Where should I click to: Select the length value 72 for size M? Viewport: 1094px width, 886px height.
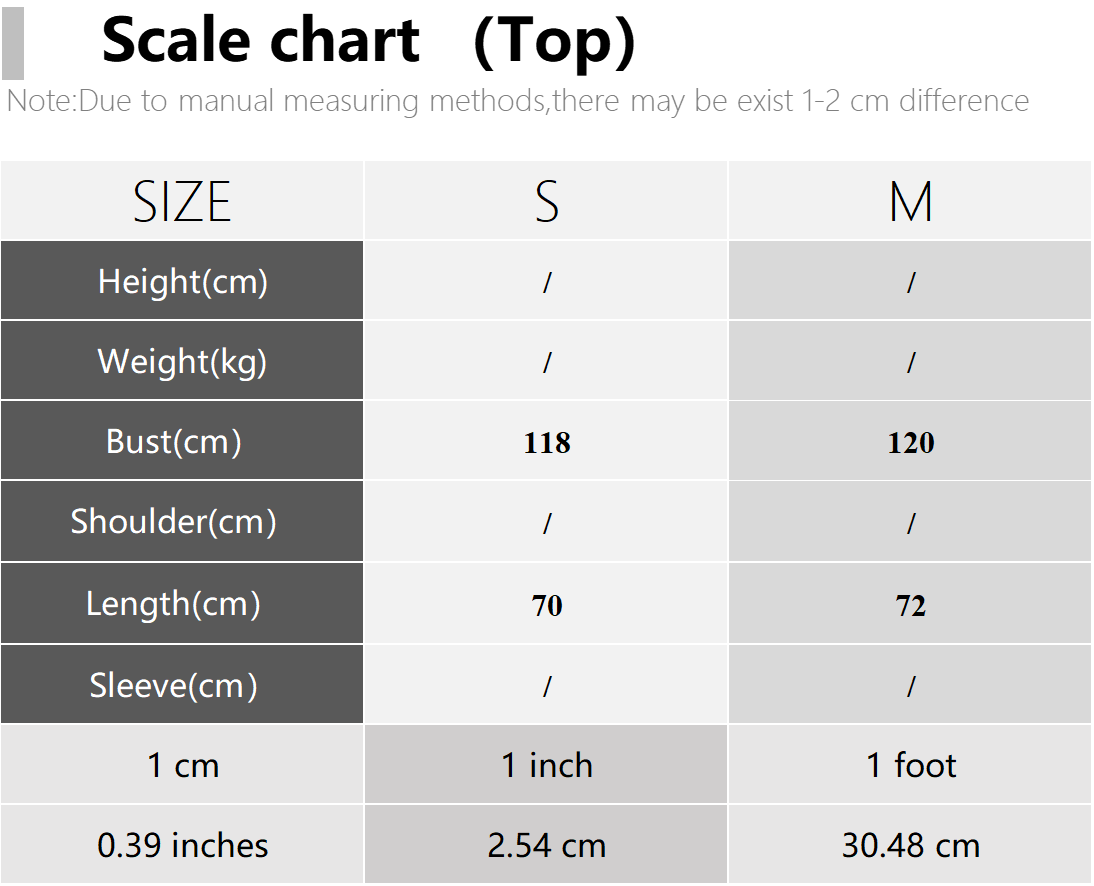[x=910, y=604]
